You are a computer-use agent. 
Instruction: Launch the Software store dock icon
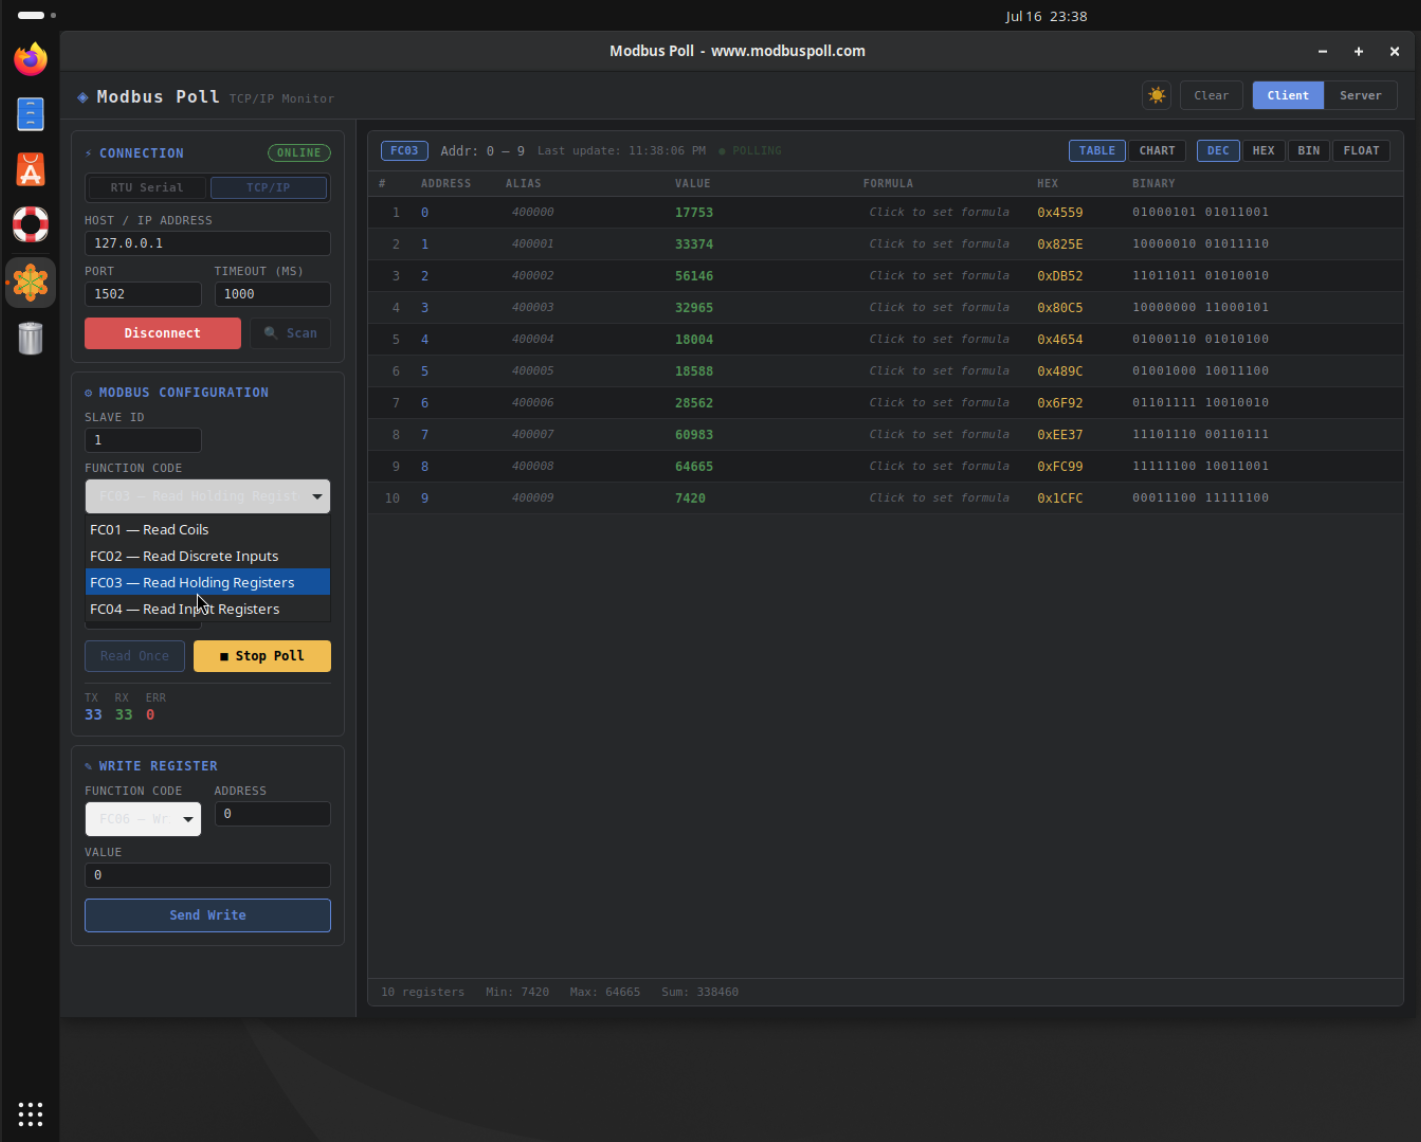(x=31, y=170)
